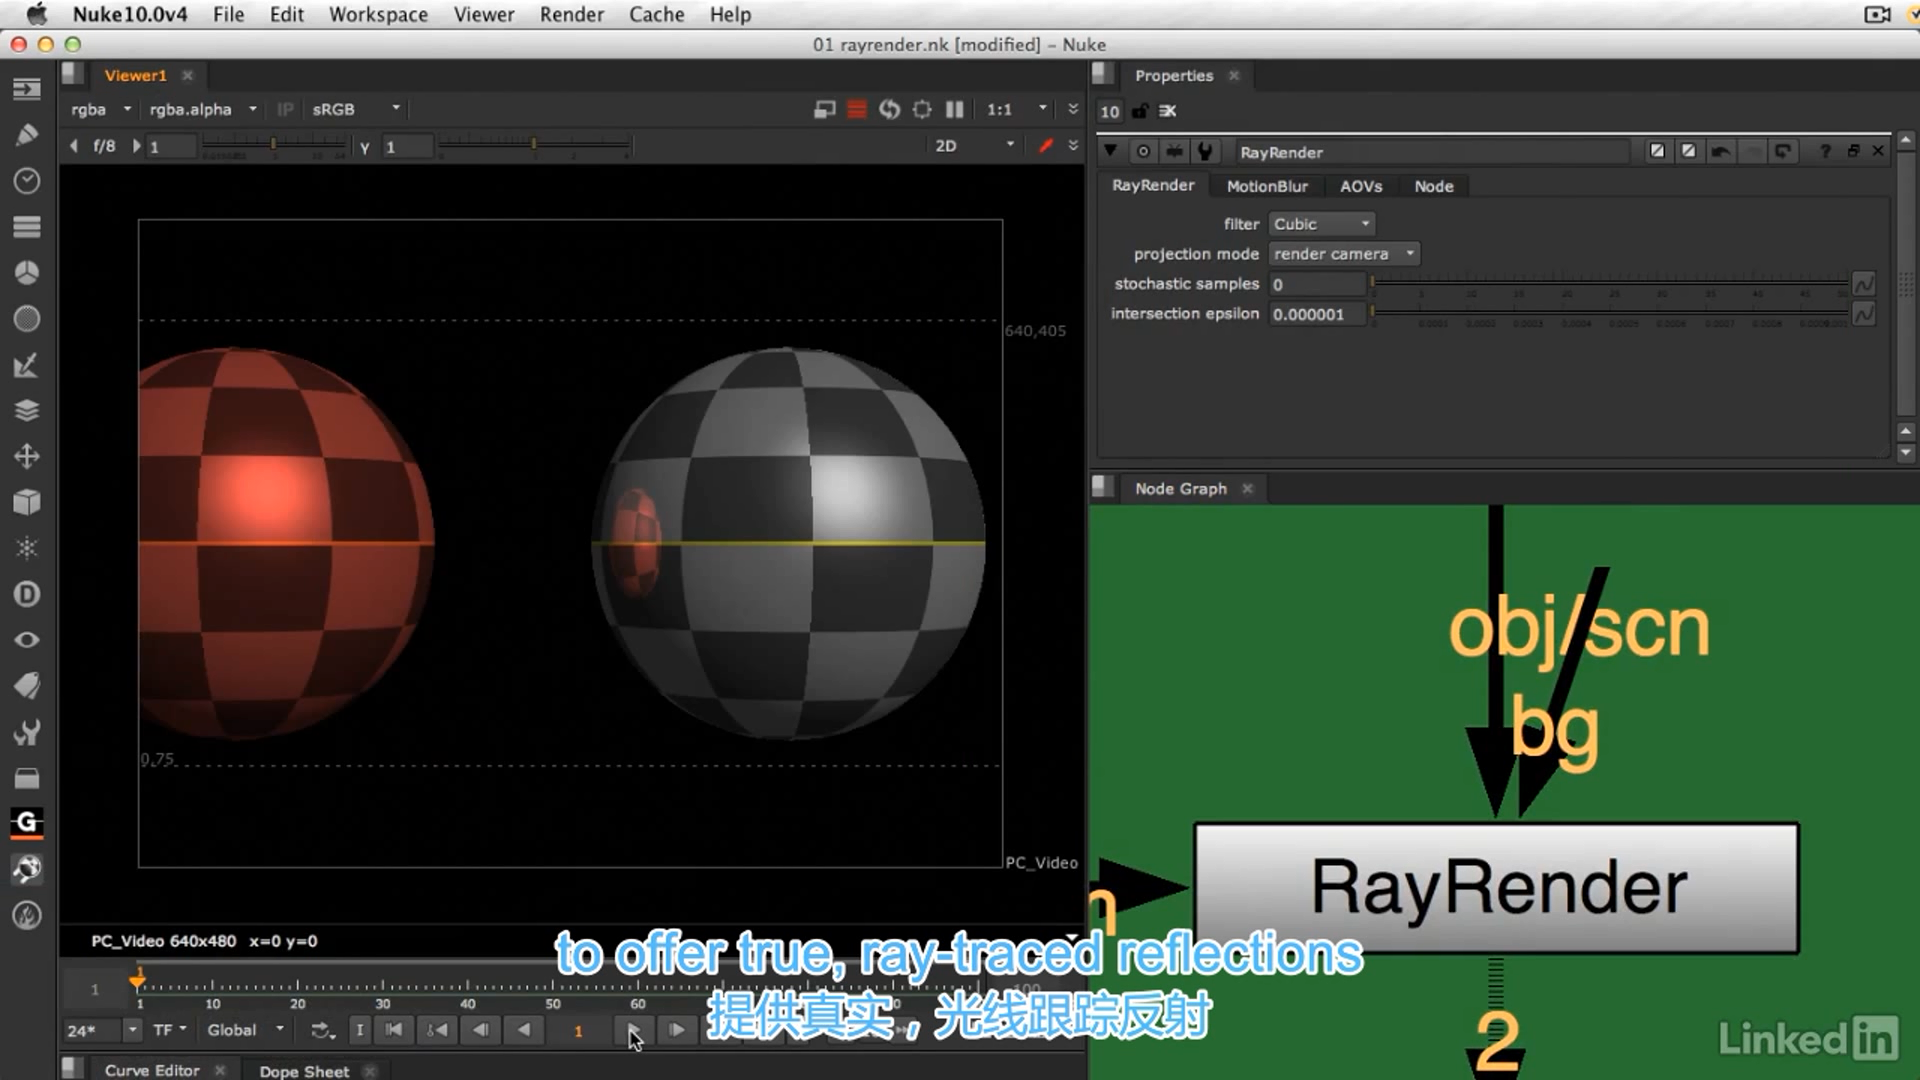Click the stochastic samples input field

click(1317, 284)
